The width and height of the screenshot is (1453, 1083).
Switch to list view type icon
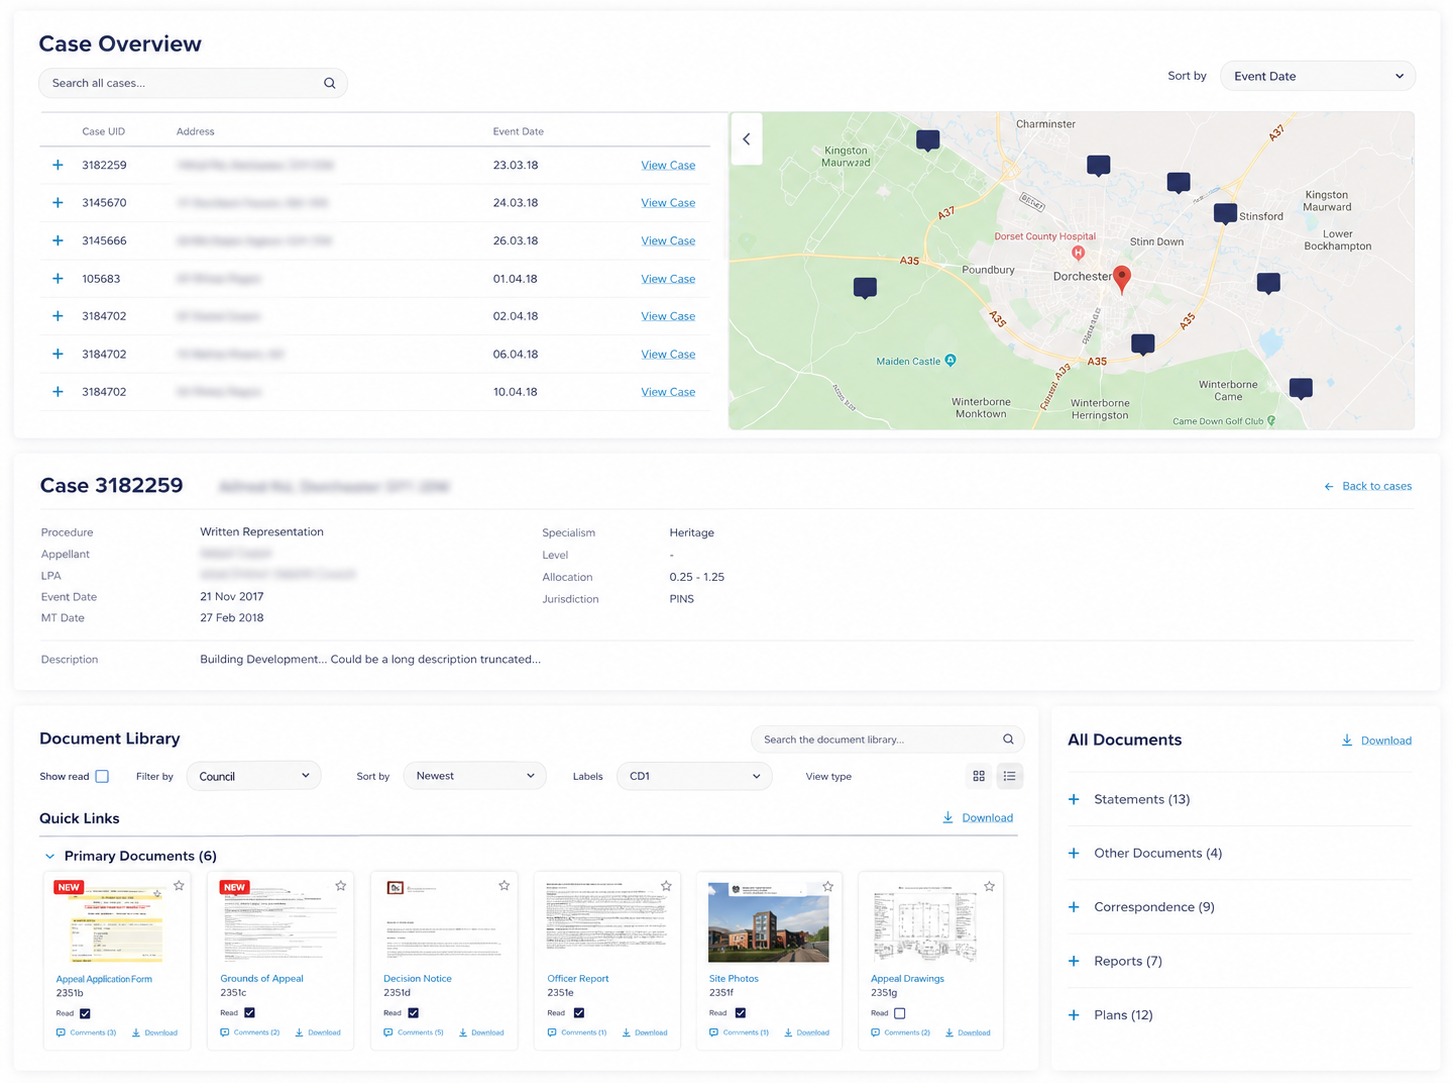(1010, 776)
